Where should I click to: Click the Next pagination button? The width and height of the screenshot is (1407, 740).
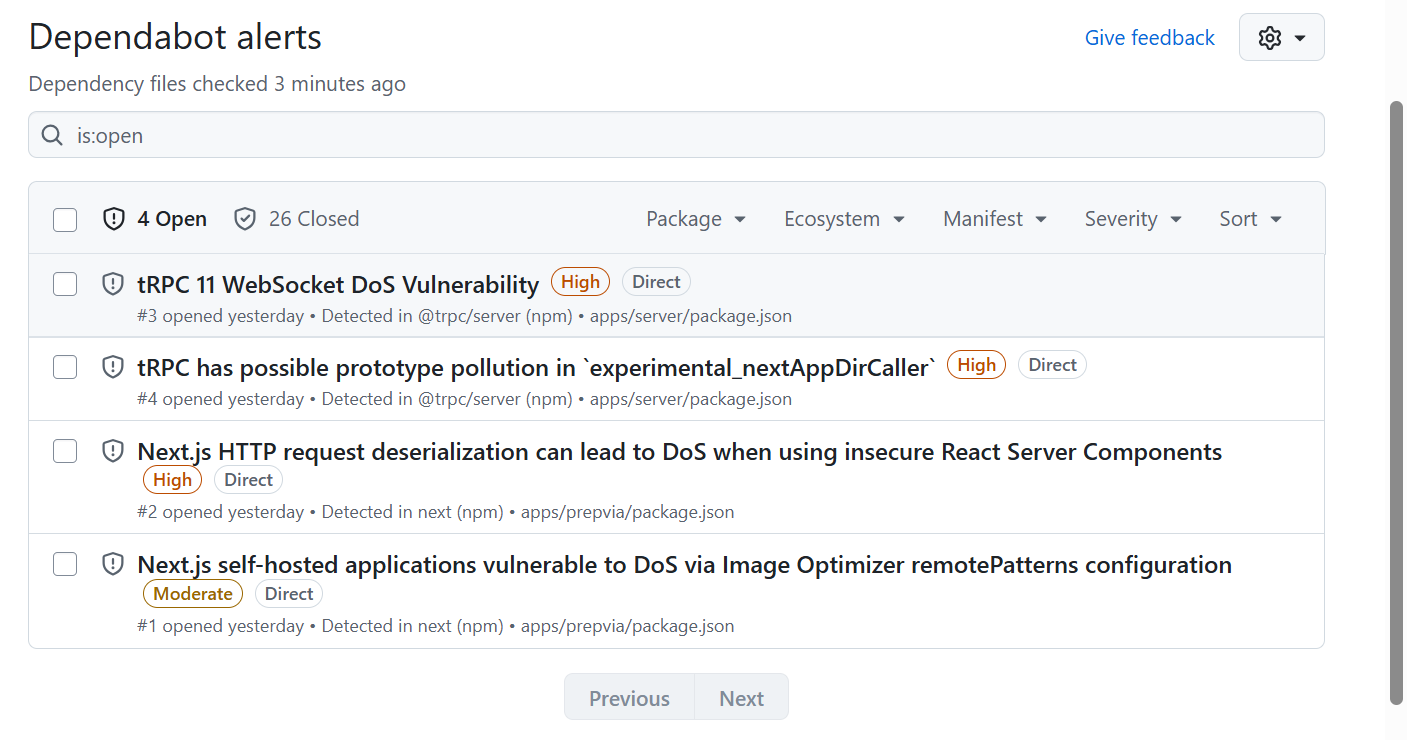741,698
